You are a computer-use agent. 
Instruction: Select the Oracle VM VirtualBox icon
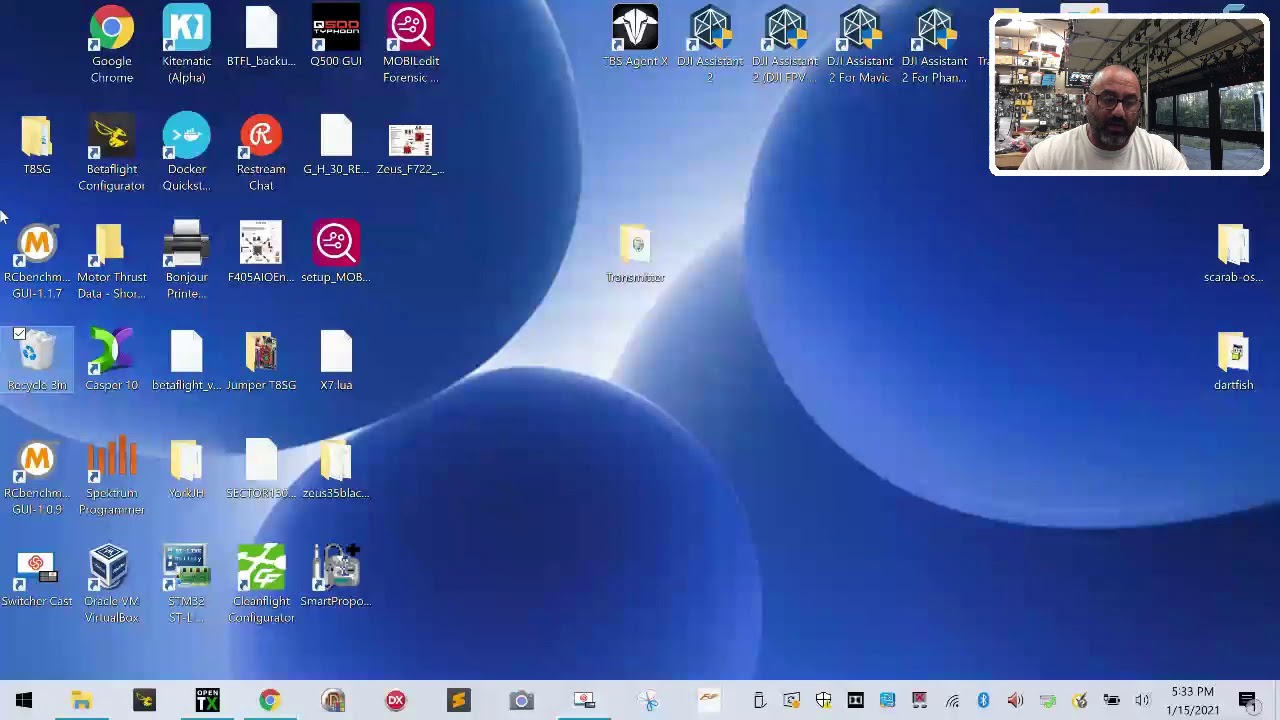(111, 585)
